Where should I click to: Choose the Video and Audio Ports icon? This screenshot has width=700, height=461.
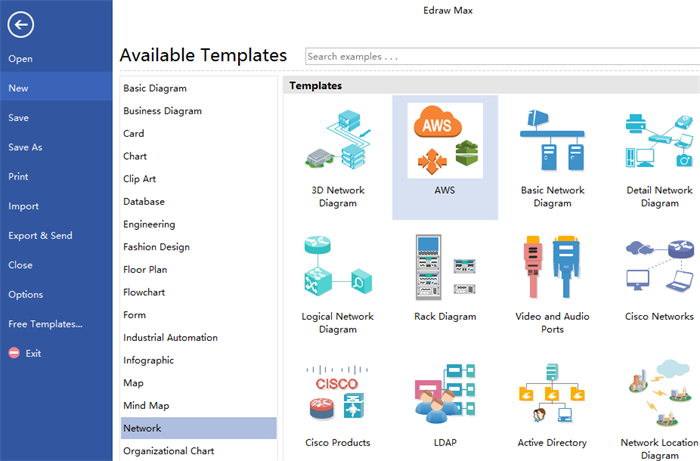[x=552, y=267]
